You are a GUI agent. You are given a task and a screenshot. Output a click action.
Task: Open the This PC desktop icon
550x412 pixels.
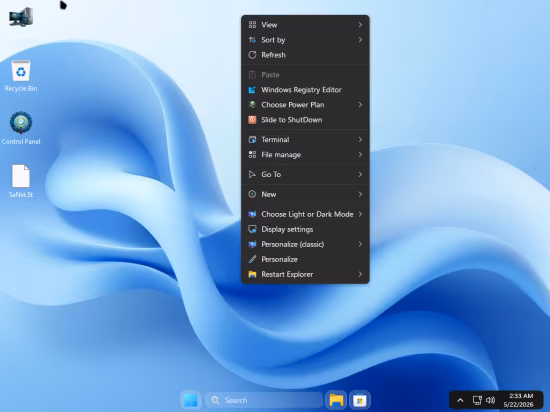[x=21, y=17]
